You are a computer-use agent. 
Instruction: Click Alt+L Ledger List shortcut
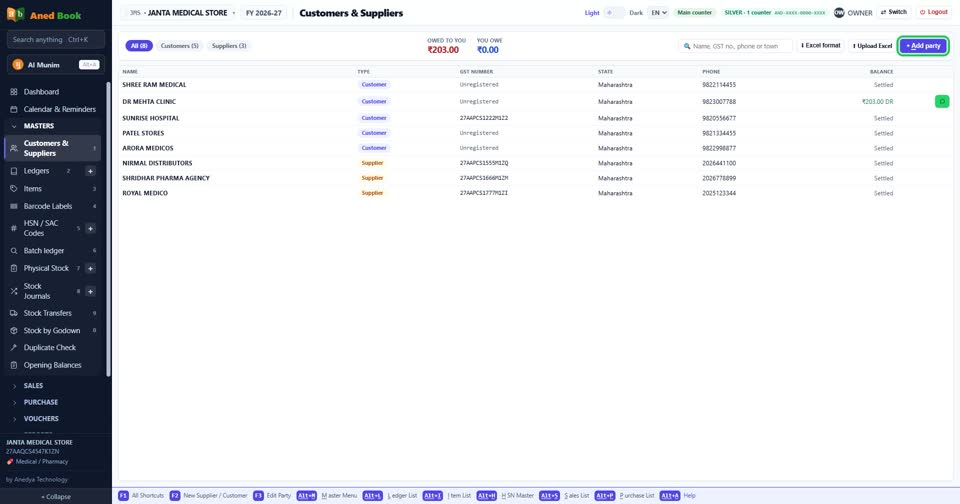(x=392, y=495)
